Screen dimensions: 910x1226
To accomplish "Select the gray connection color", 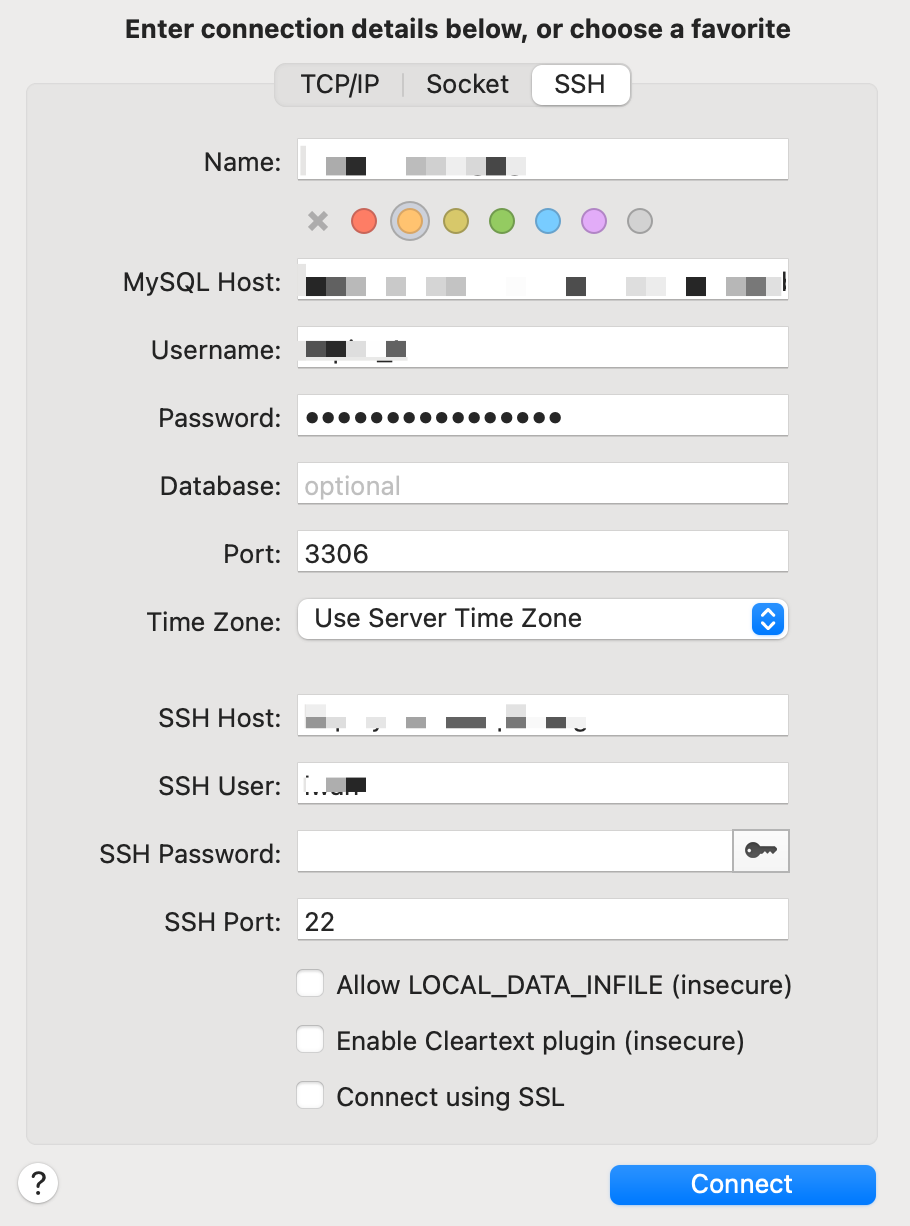I will point(639,221).
